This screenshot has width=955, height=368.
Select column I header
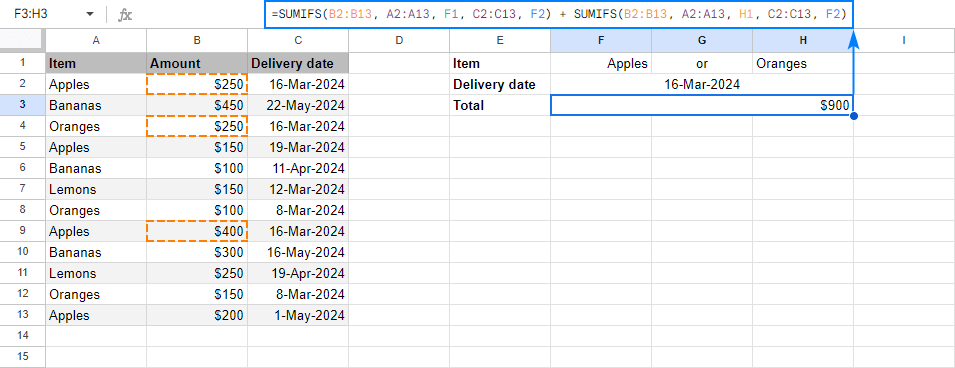pos(904,40)
